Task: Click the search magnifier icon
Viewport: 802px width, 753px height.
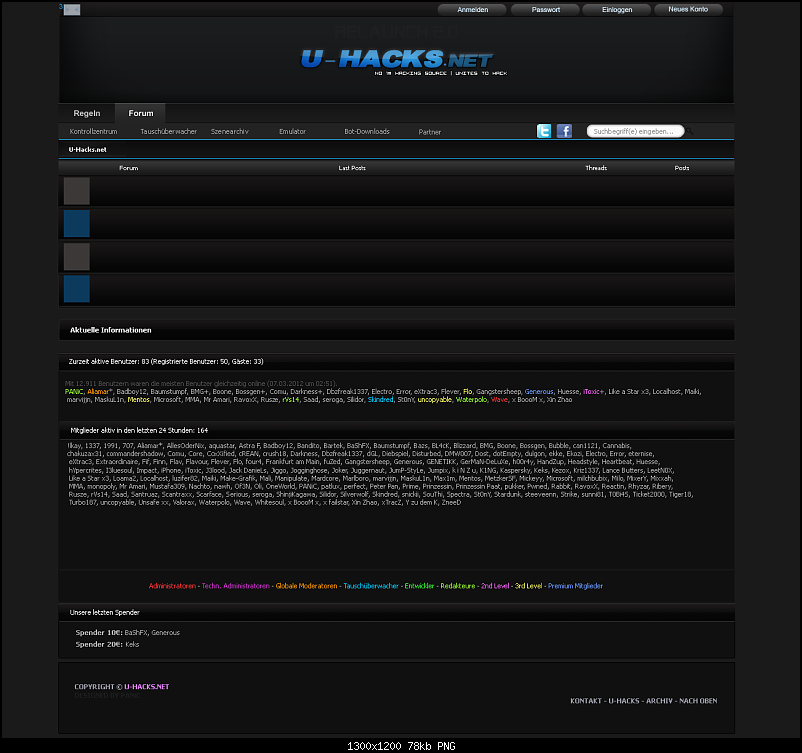Action: pyautogui.click(x=689, y=131)
